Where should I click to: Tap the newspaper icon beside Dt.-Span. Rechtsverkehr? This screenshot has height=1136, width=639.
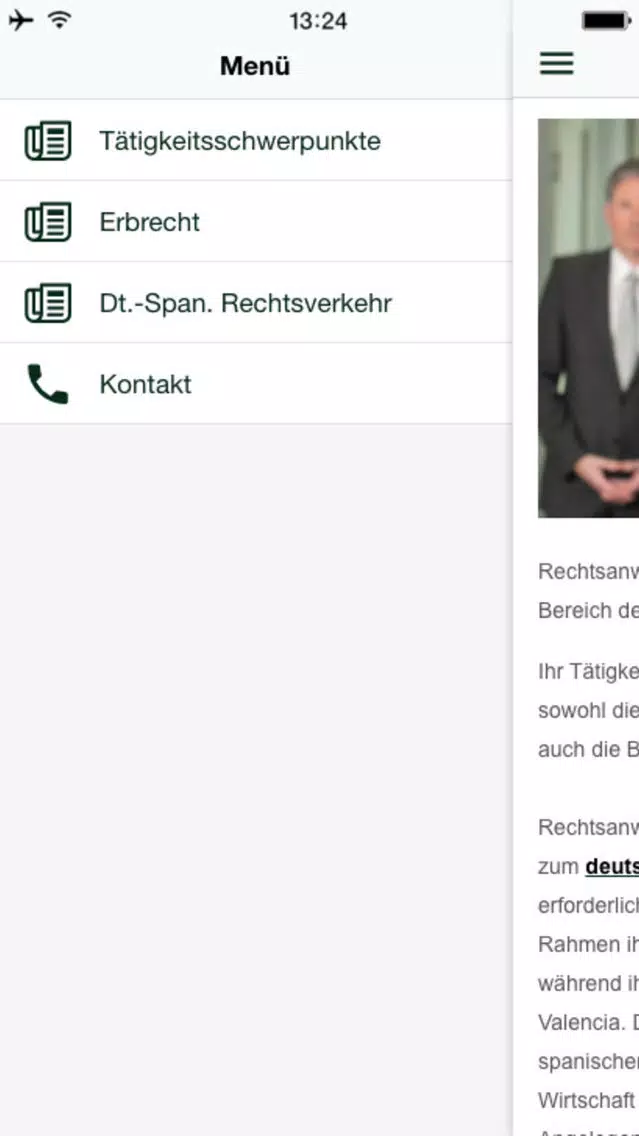48,303
